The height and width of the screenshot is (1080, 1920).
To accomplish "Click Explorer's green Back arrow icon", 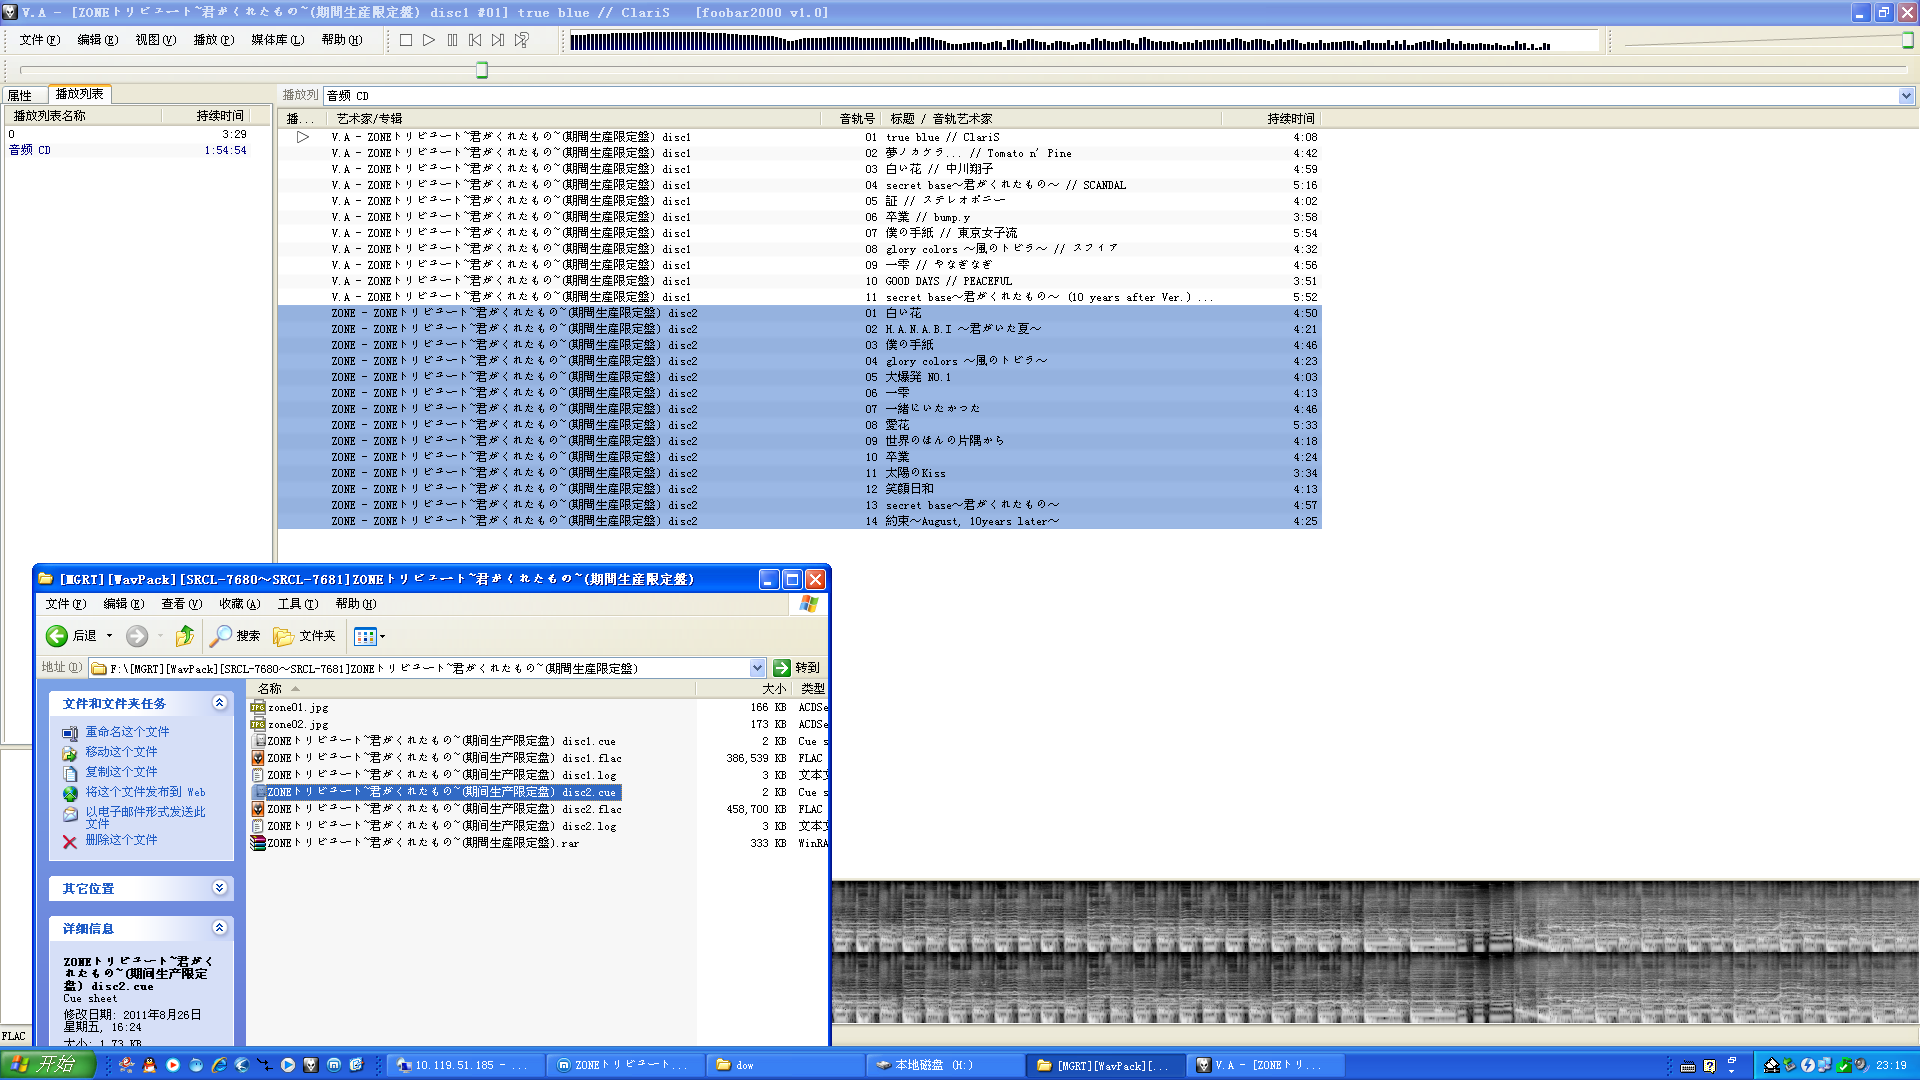I will (x=57, y=636).
